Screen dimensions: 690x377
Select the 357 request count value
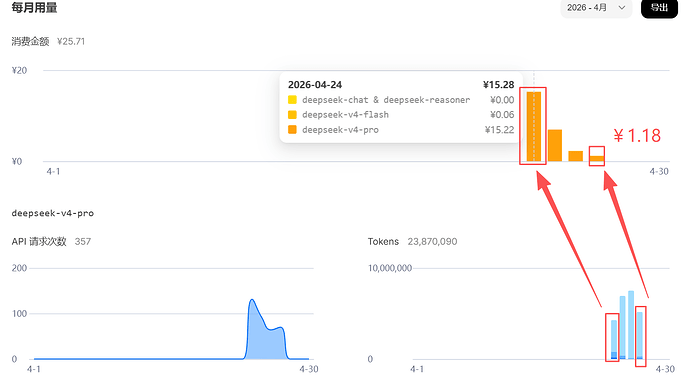[x=83, y=242]
